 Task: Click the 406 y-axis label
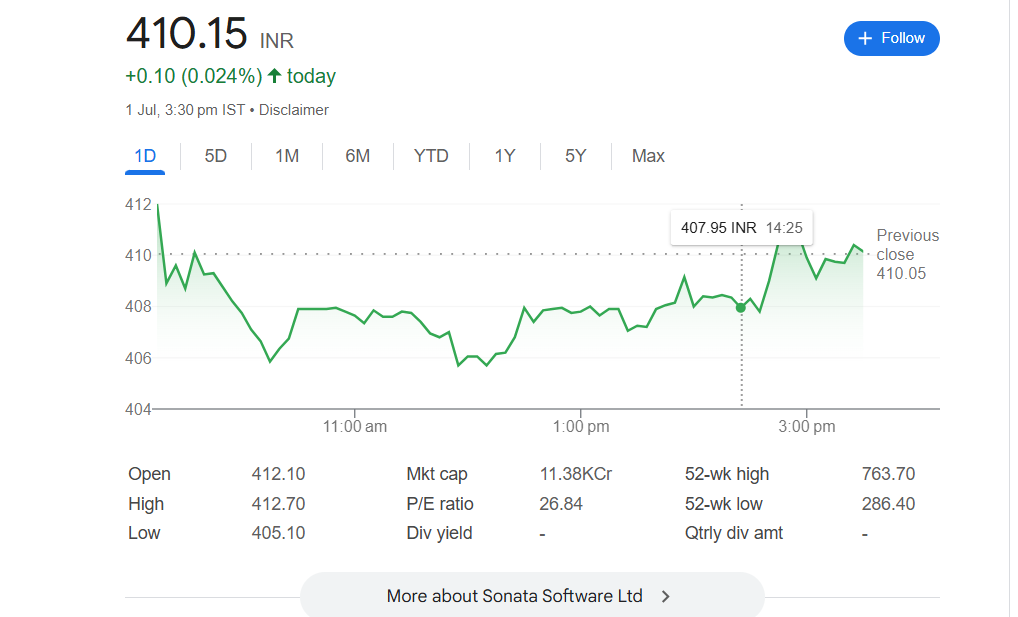click(138, 358)
